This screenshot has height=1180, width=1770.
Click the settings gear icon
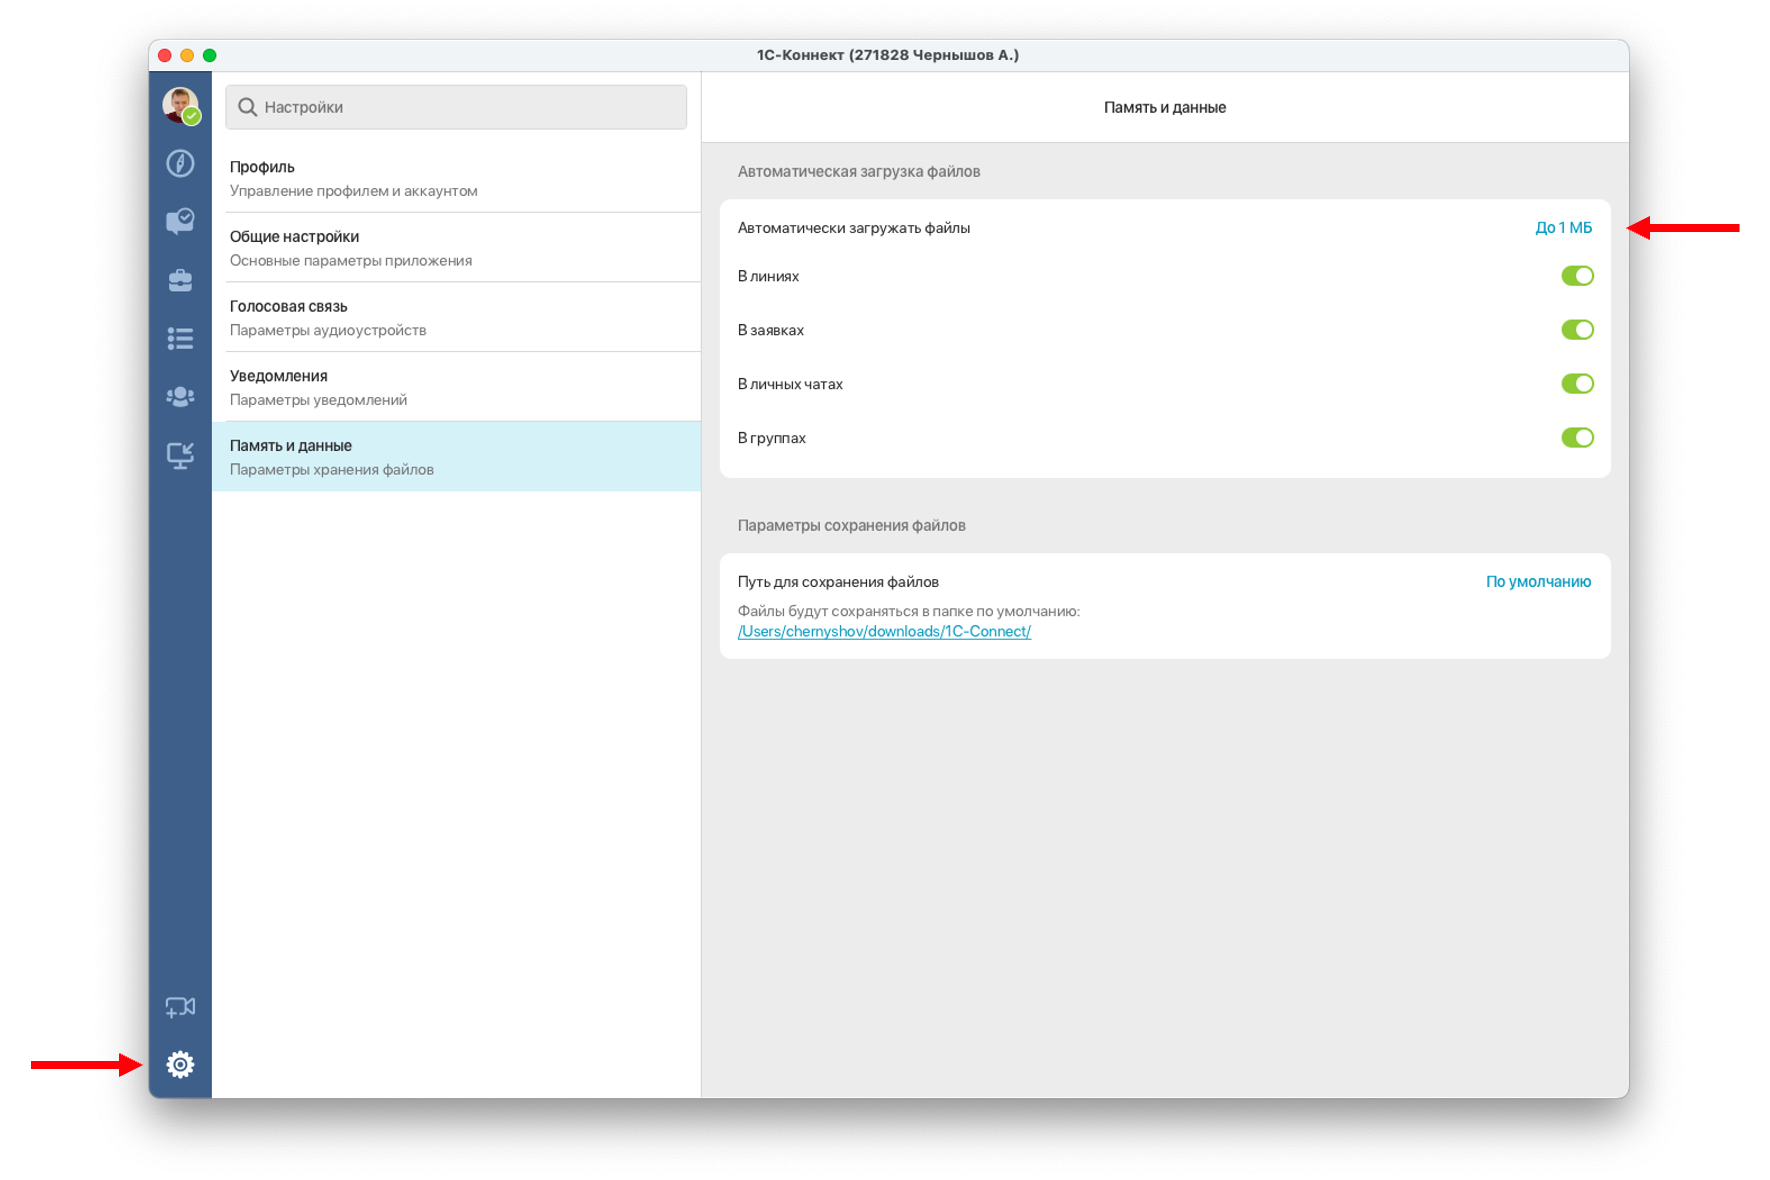point(180,1064)
